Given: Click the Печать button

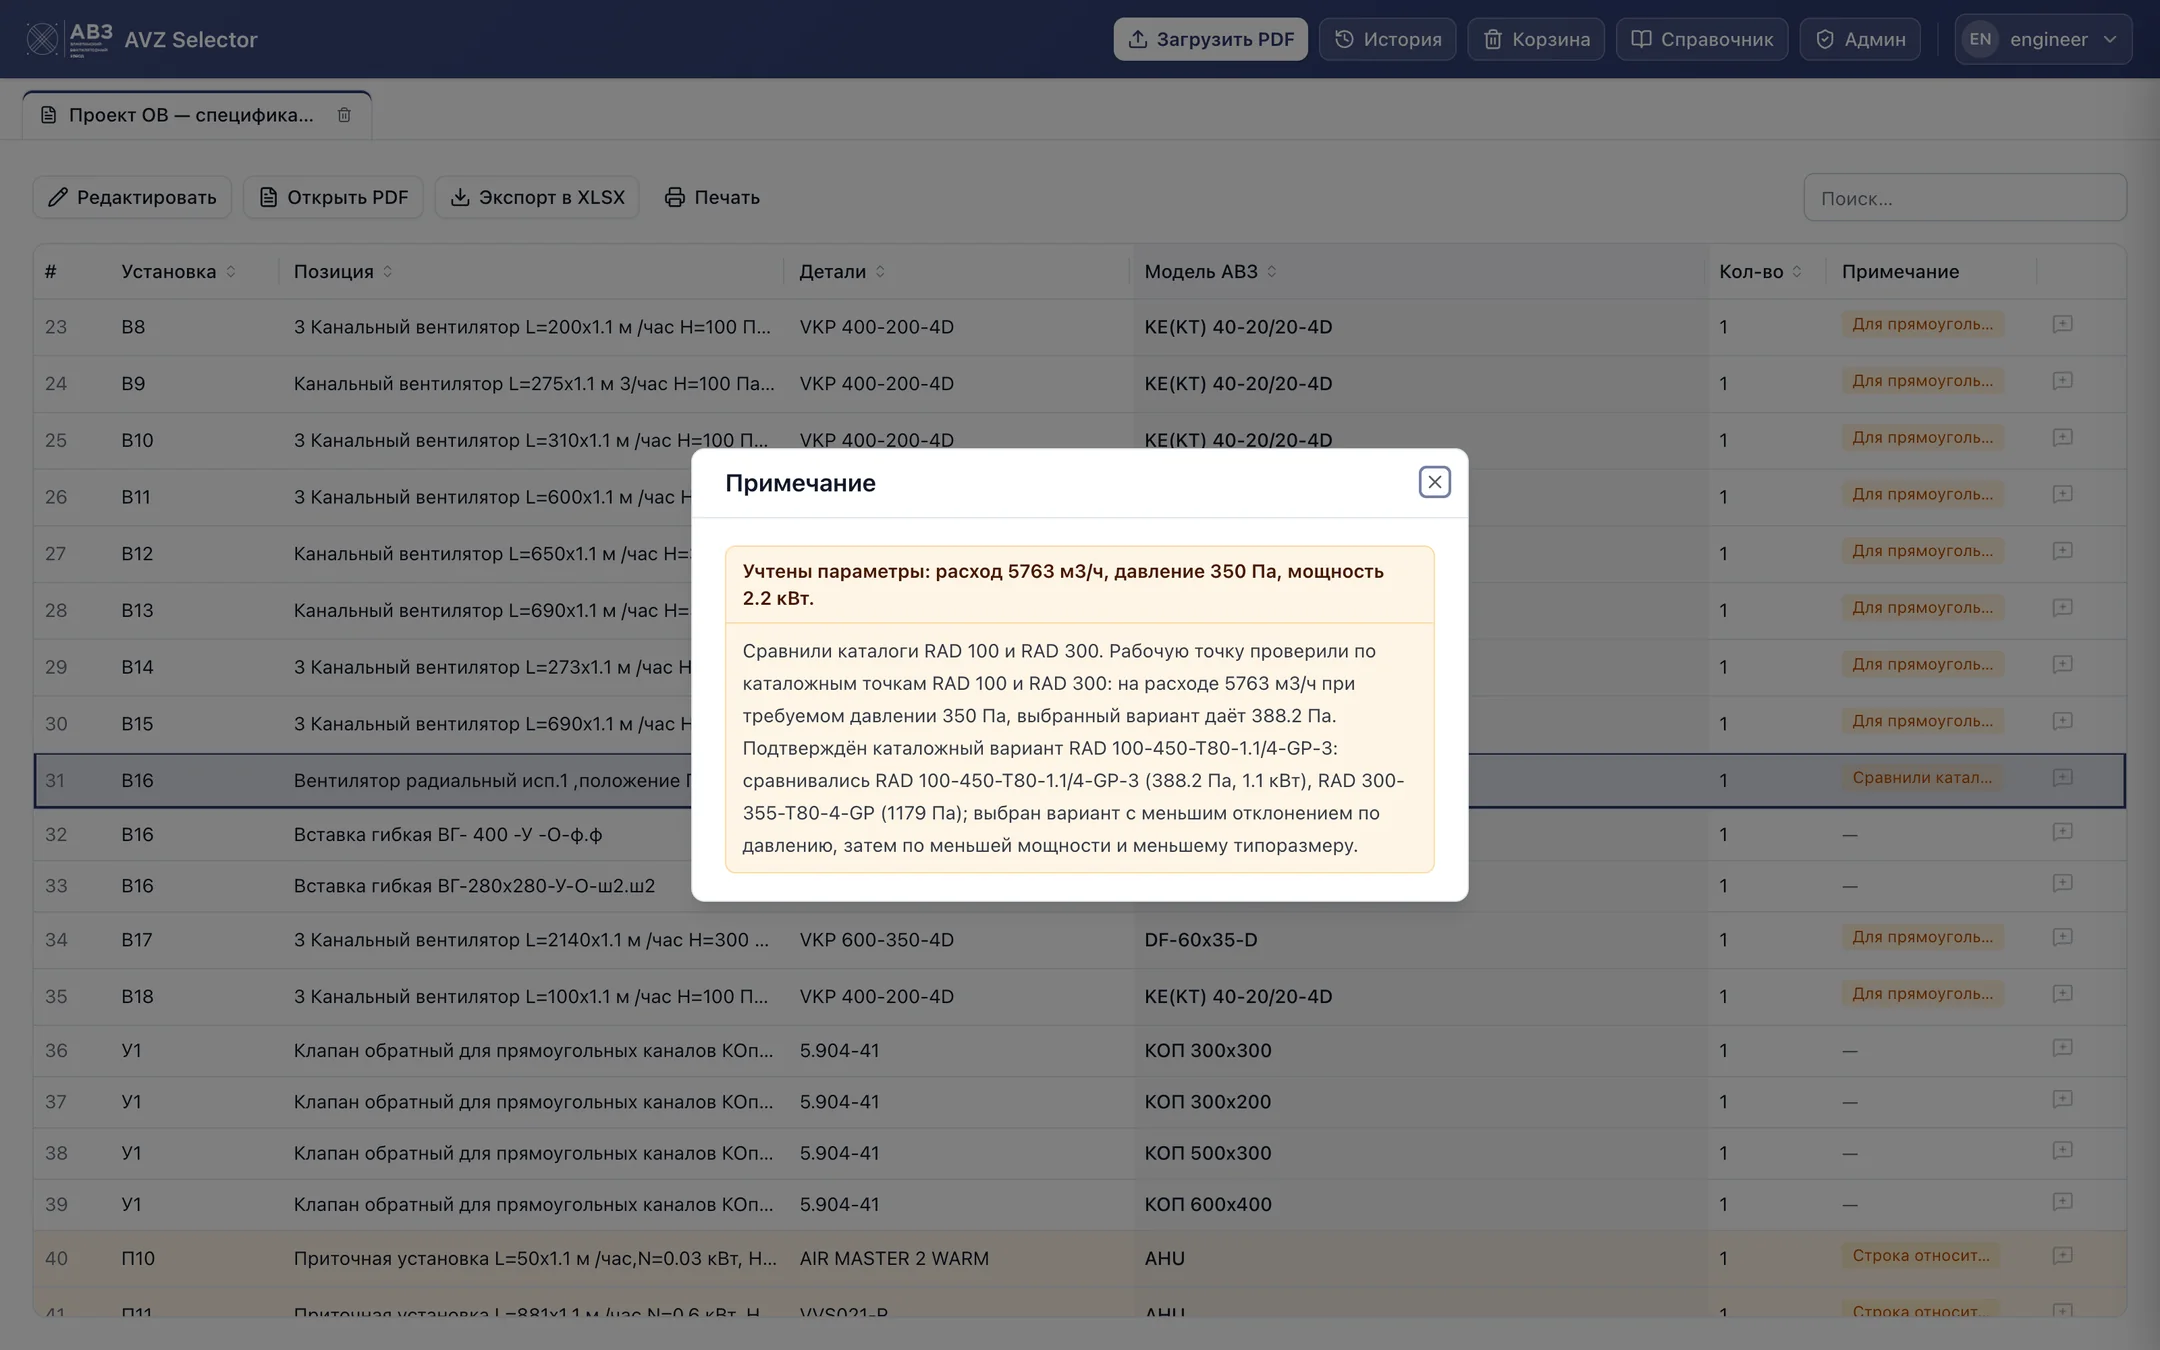Looking at the screenshot, I should point(712,197).
